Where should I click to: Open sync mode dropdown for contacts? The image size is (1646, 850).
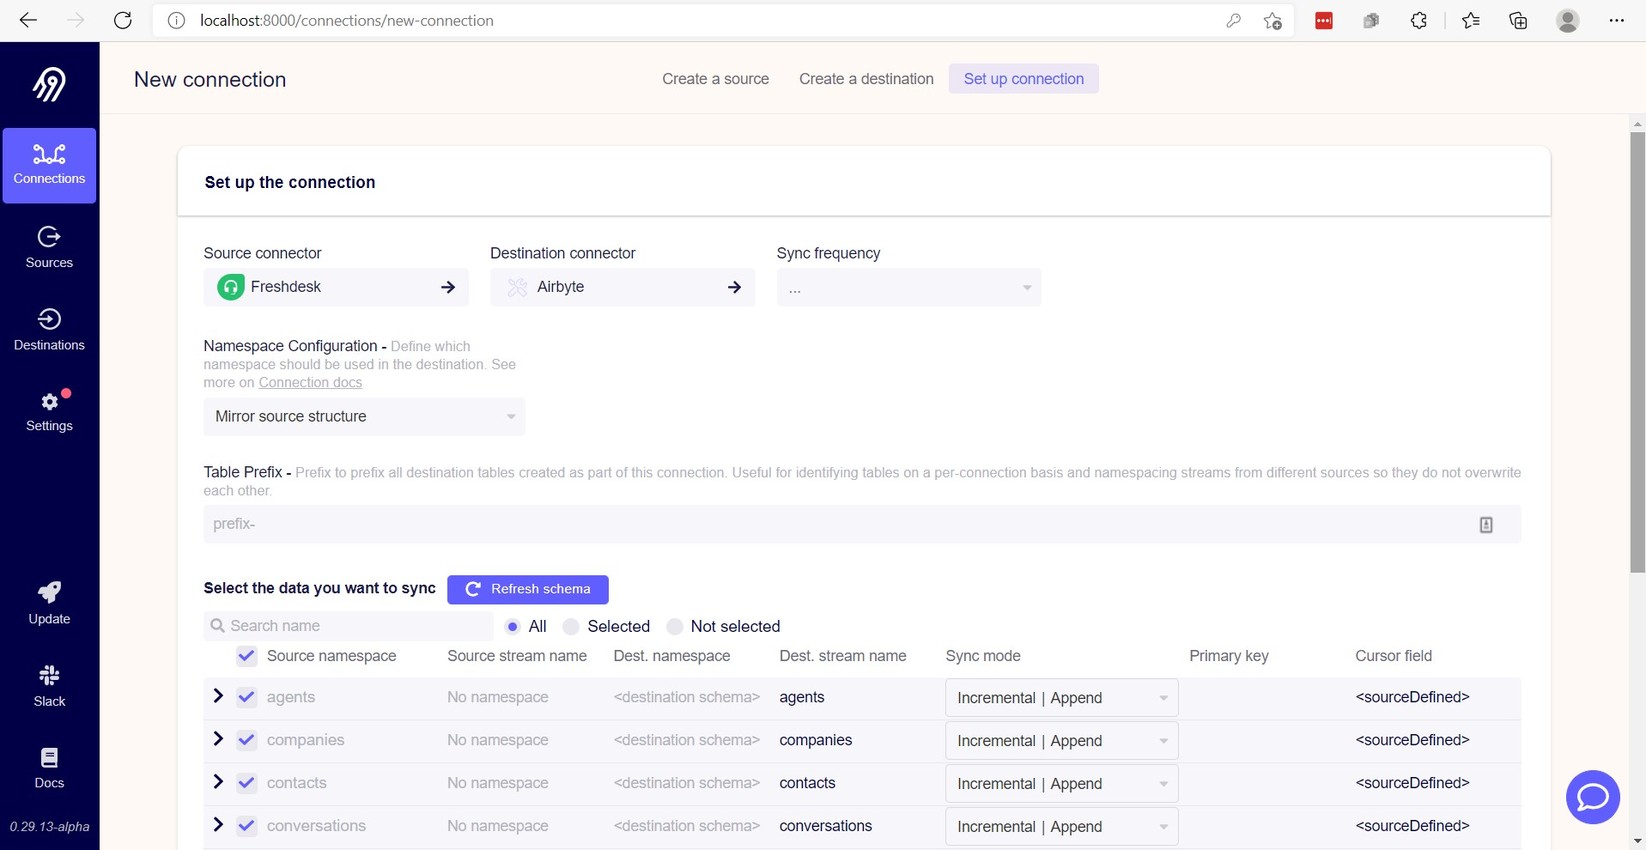[1062, 784]
